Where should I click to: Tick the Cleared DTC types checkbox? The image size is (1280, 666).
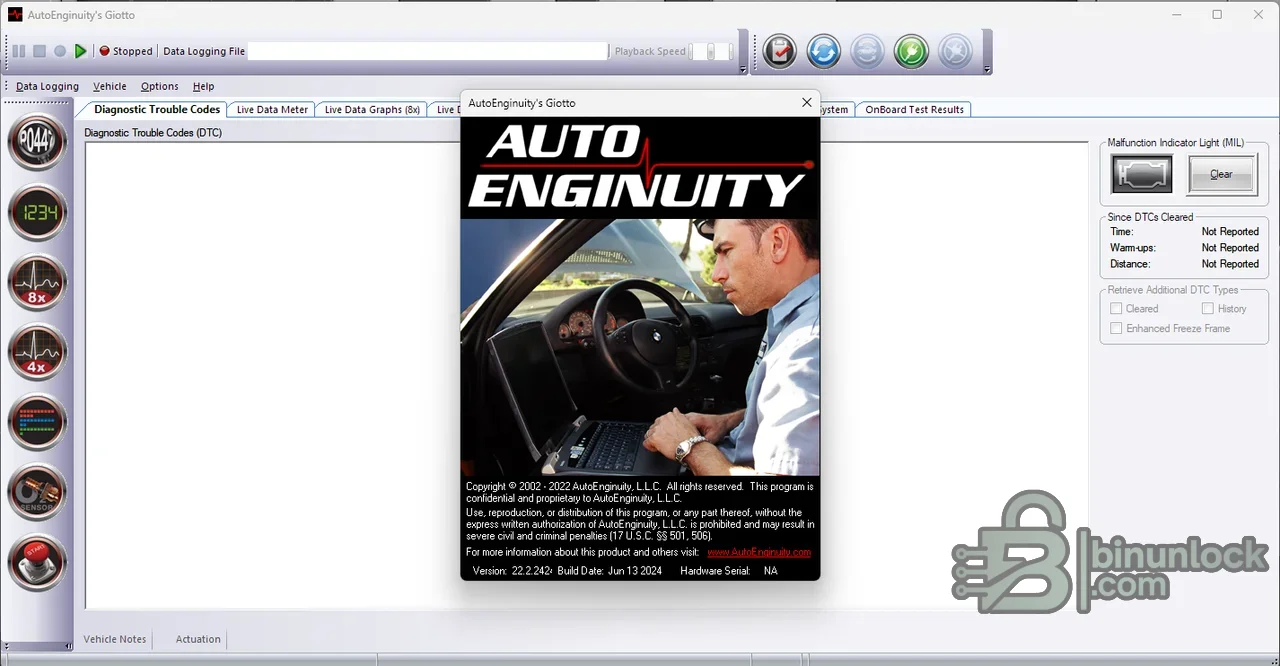coord(1116,309)
